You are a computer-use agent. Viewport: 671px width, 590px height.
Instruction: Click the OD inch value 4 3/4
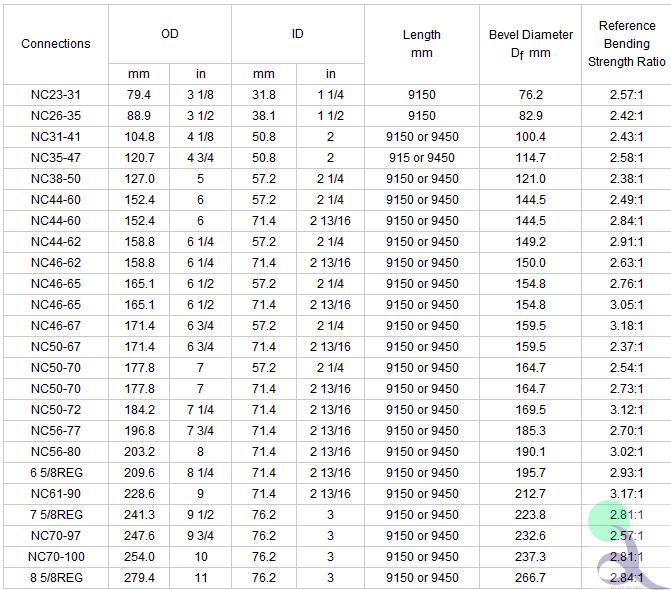tap(200, 157)
